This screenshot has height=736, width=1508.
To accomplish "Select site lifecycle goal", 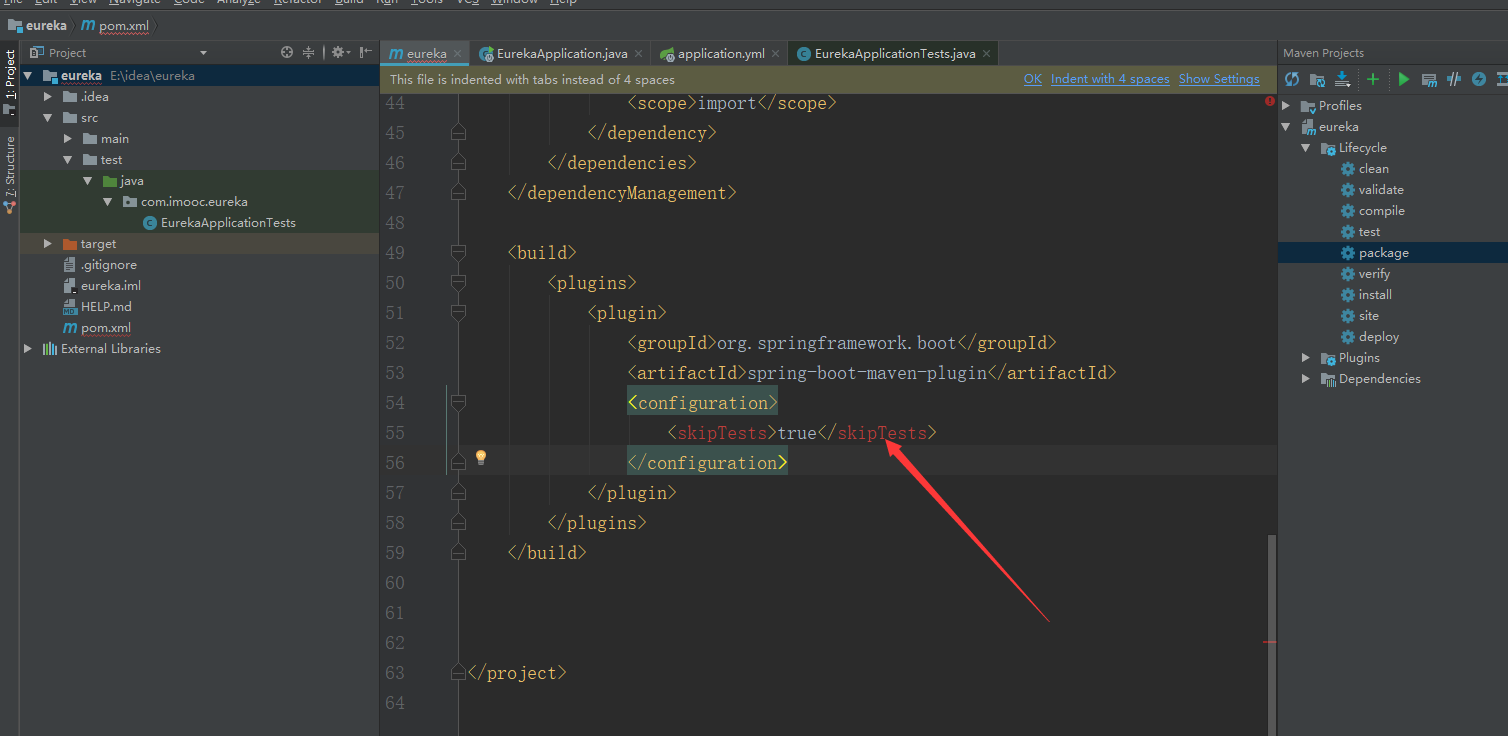I will click(x=1368, y=316).
